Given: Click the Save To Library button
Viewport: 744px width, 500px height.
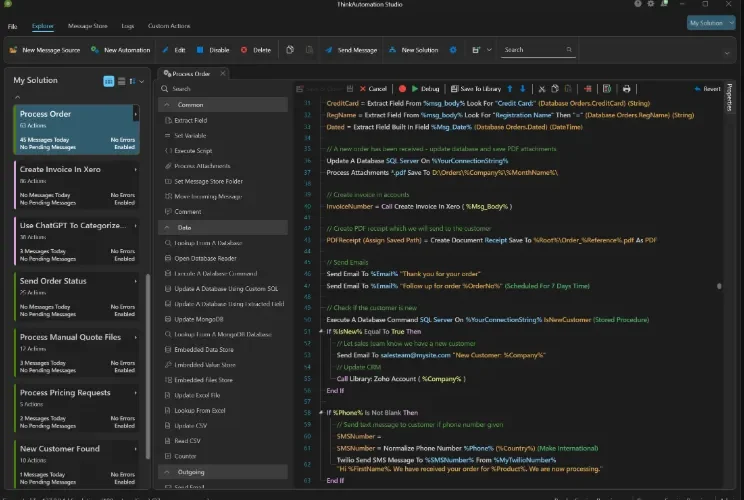Looking at the screenshot, I should point(475,89).
